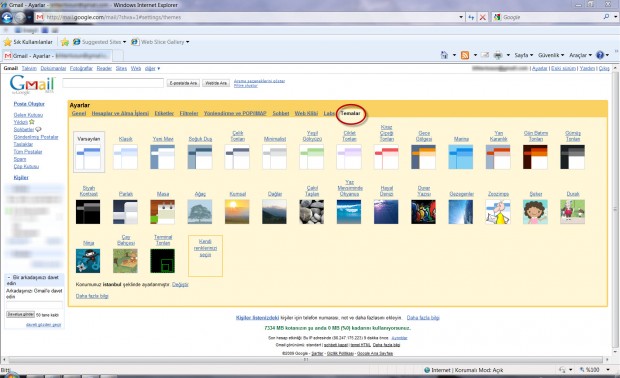Switch to the Temalar settings tab

(350, 113)
